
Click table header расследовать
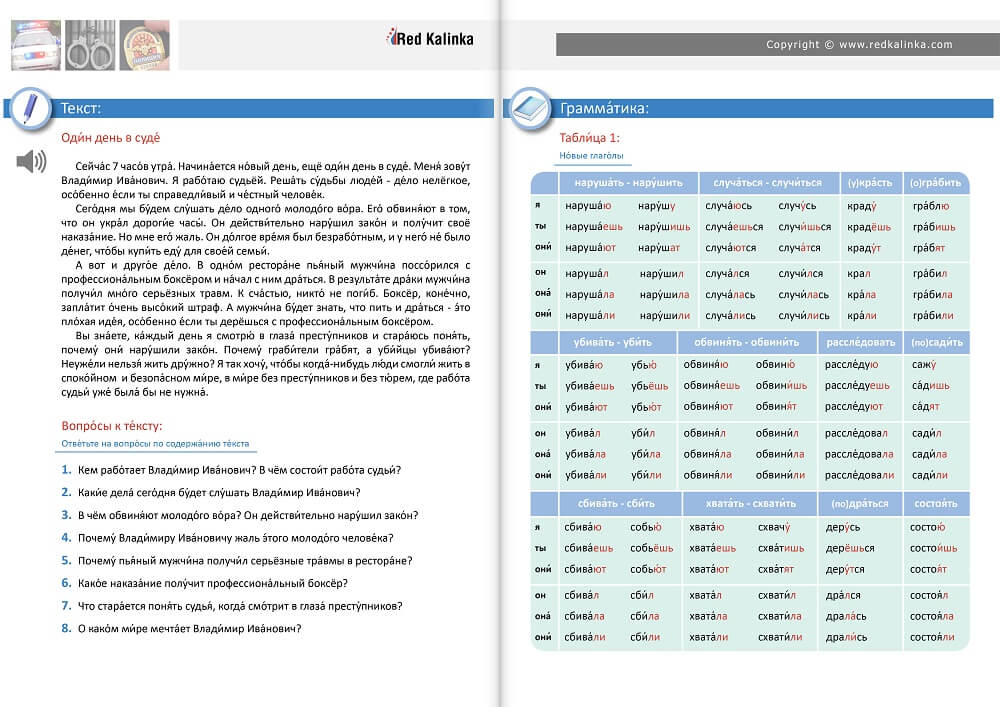[860, 342]
